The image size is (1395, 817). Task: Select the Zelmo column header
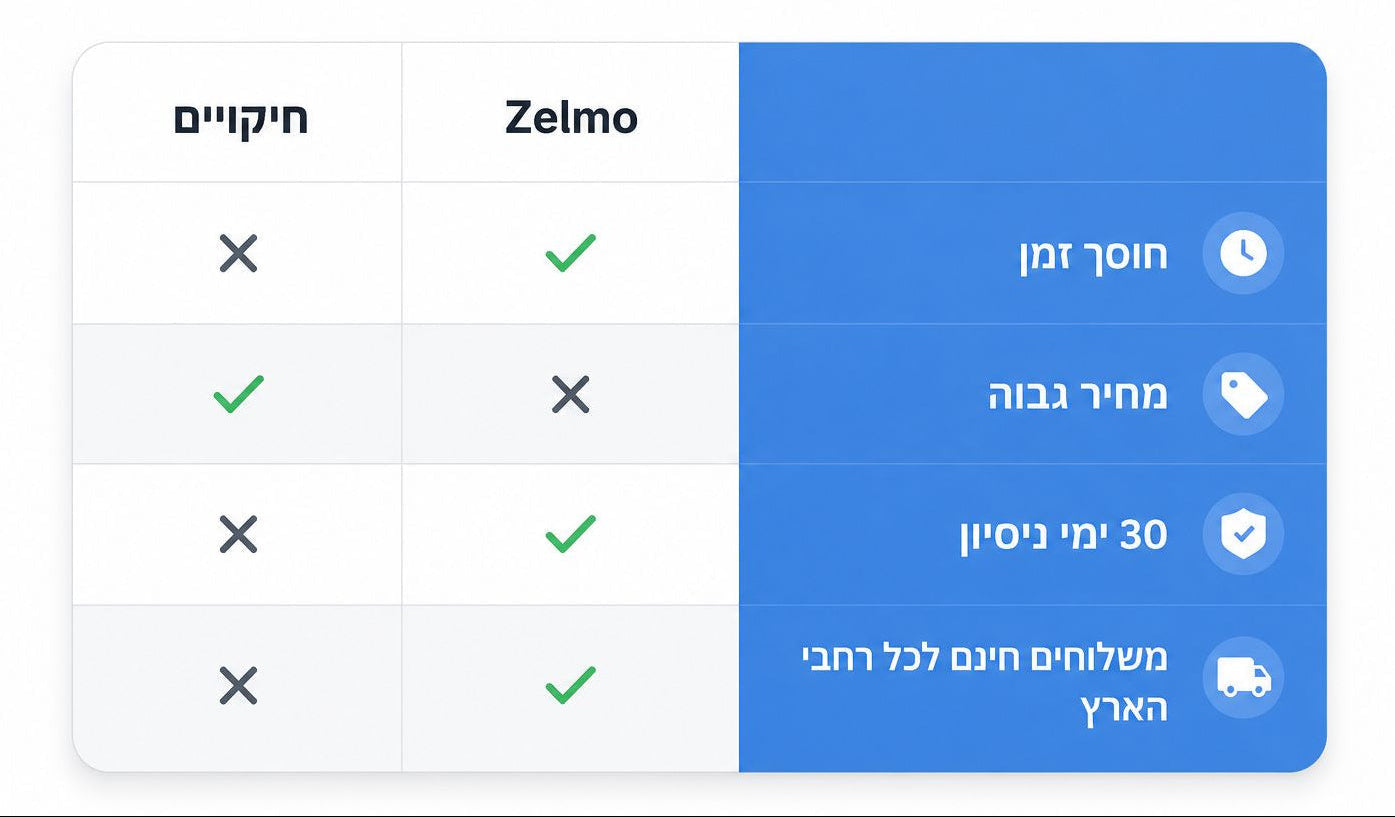click(571, 118)
